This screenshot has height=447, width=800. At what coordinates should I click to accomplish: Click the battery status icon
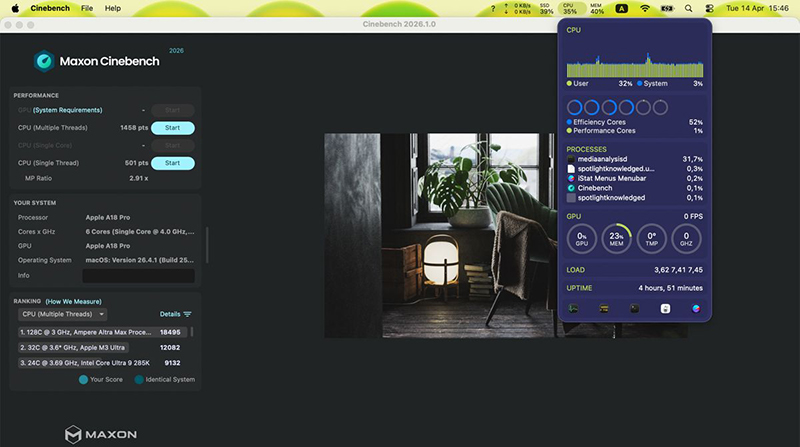tap(666, 8)
